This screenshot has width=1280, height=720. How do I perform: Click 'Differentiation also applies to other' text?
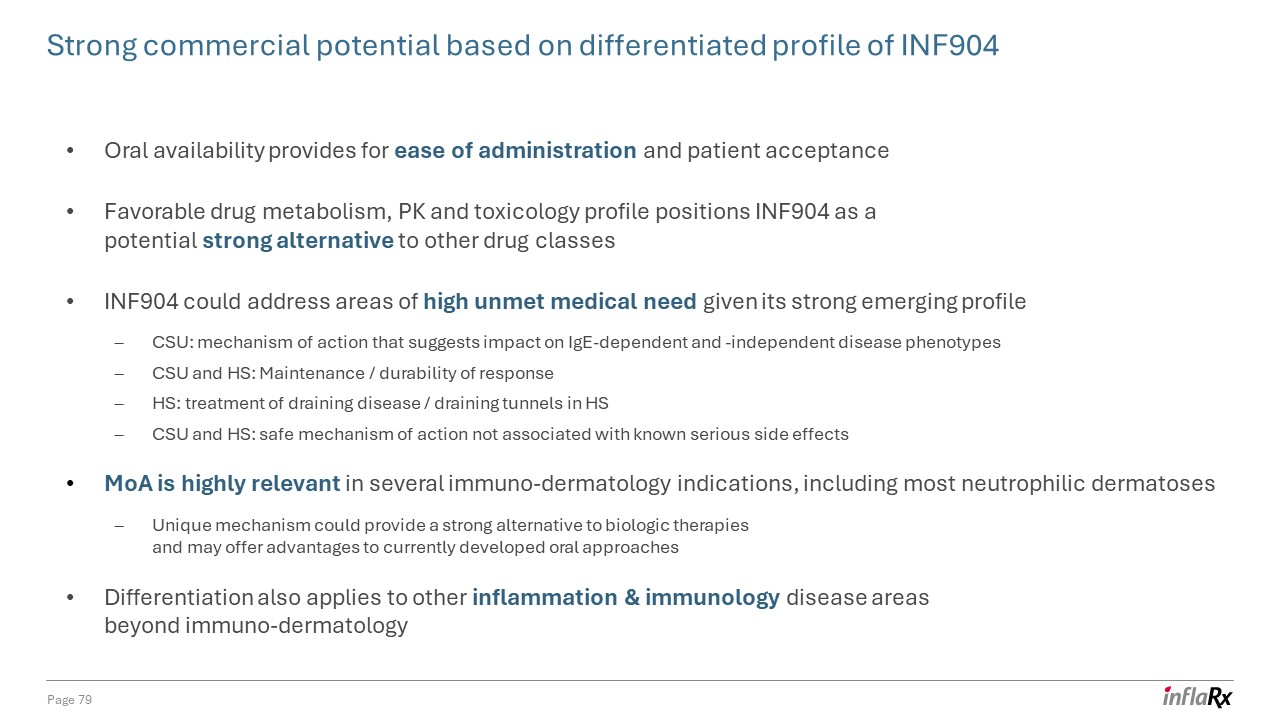point(285,598)
